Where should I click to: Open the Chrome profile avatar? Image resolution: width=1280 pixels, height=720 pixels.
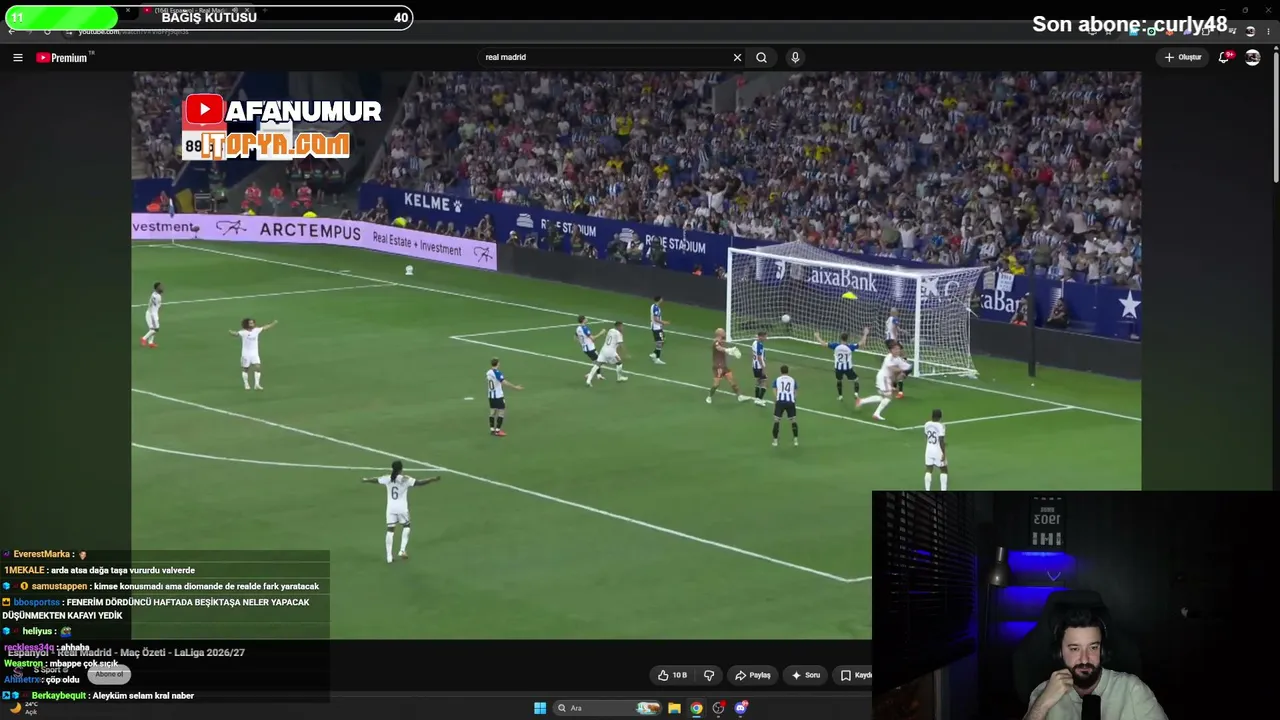(1249, 31)
